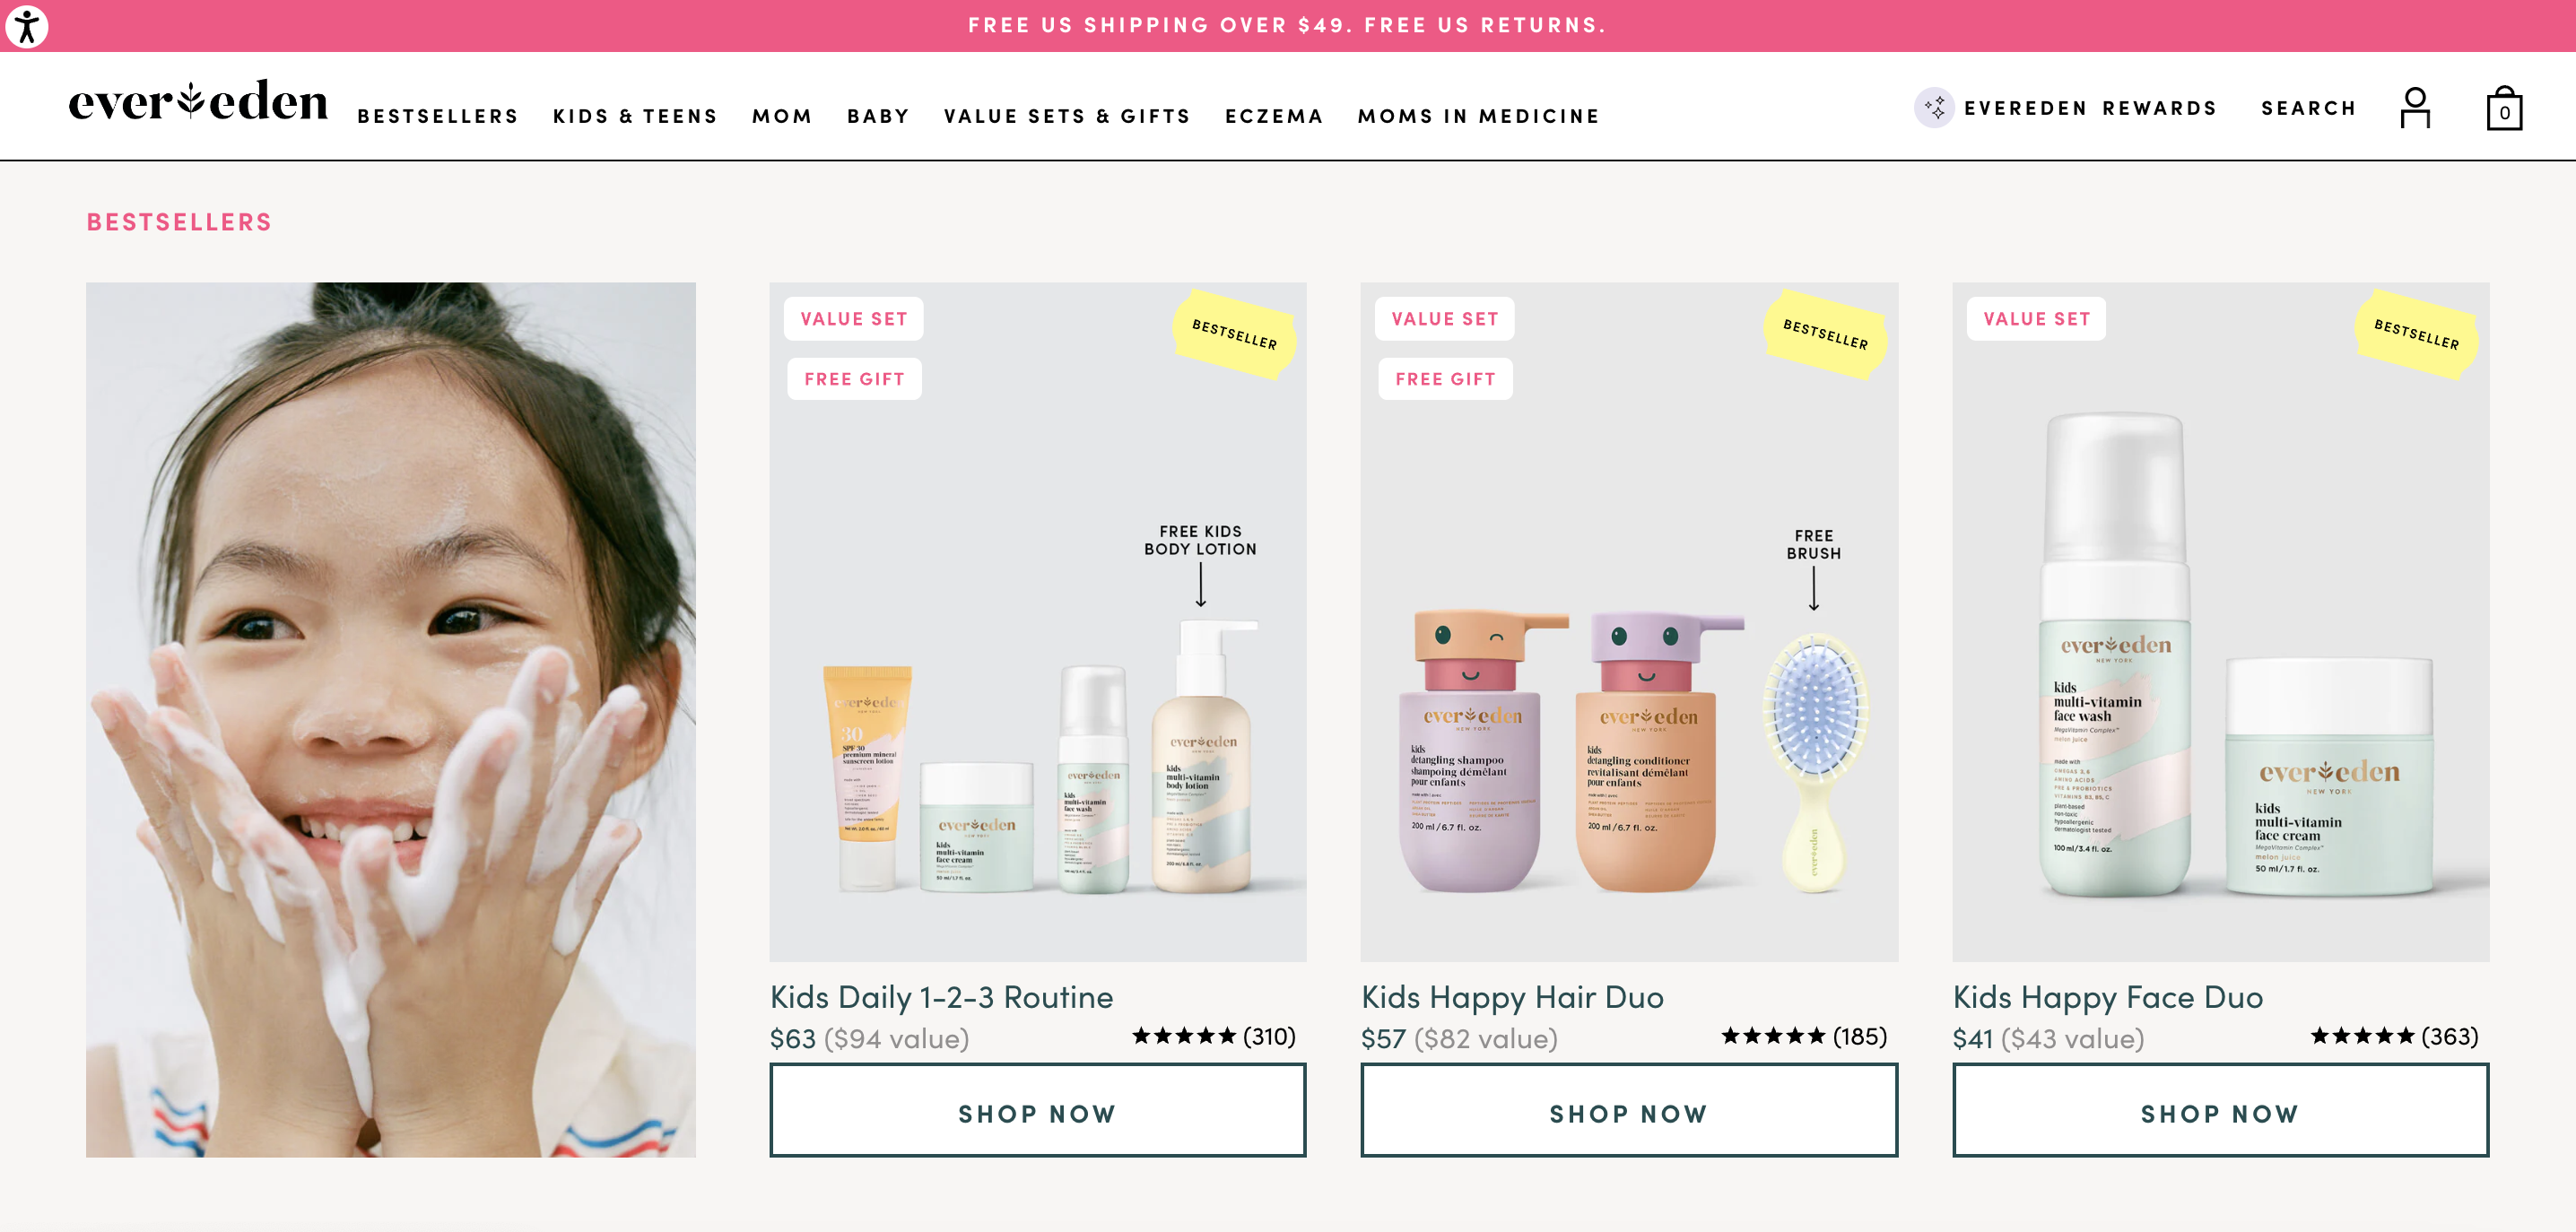This screenshot has height=1232, width=2576.
Task: Open the accessibility options icon
Action: [27, 26]
